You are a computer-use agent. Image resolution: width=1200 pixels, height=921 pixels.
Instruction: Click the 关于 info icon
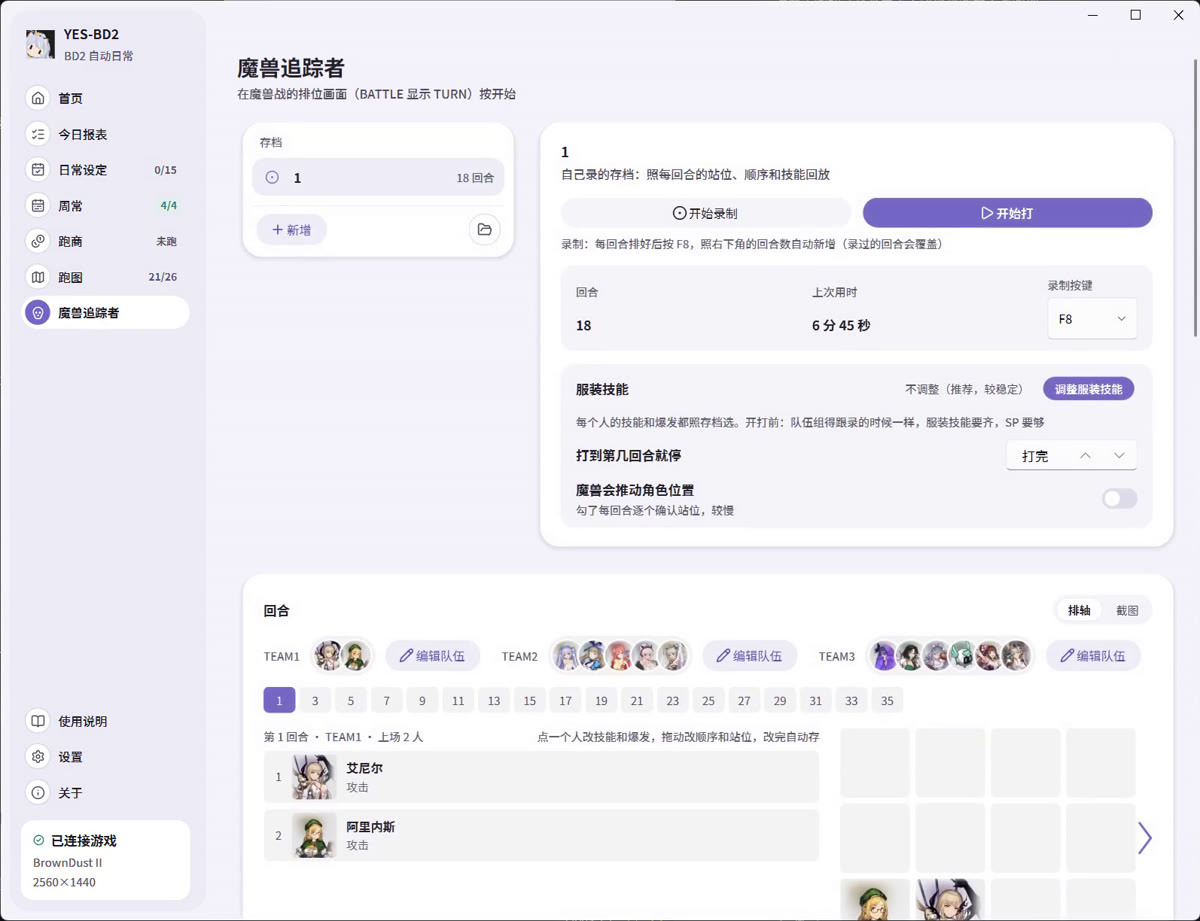click(38, 793)
